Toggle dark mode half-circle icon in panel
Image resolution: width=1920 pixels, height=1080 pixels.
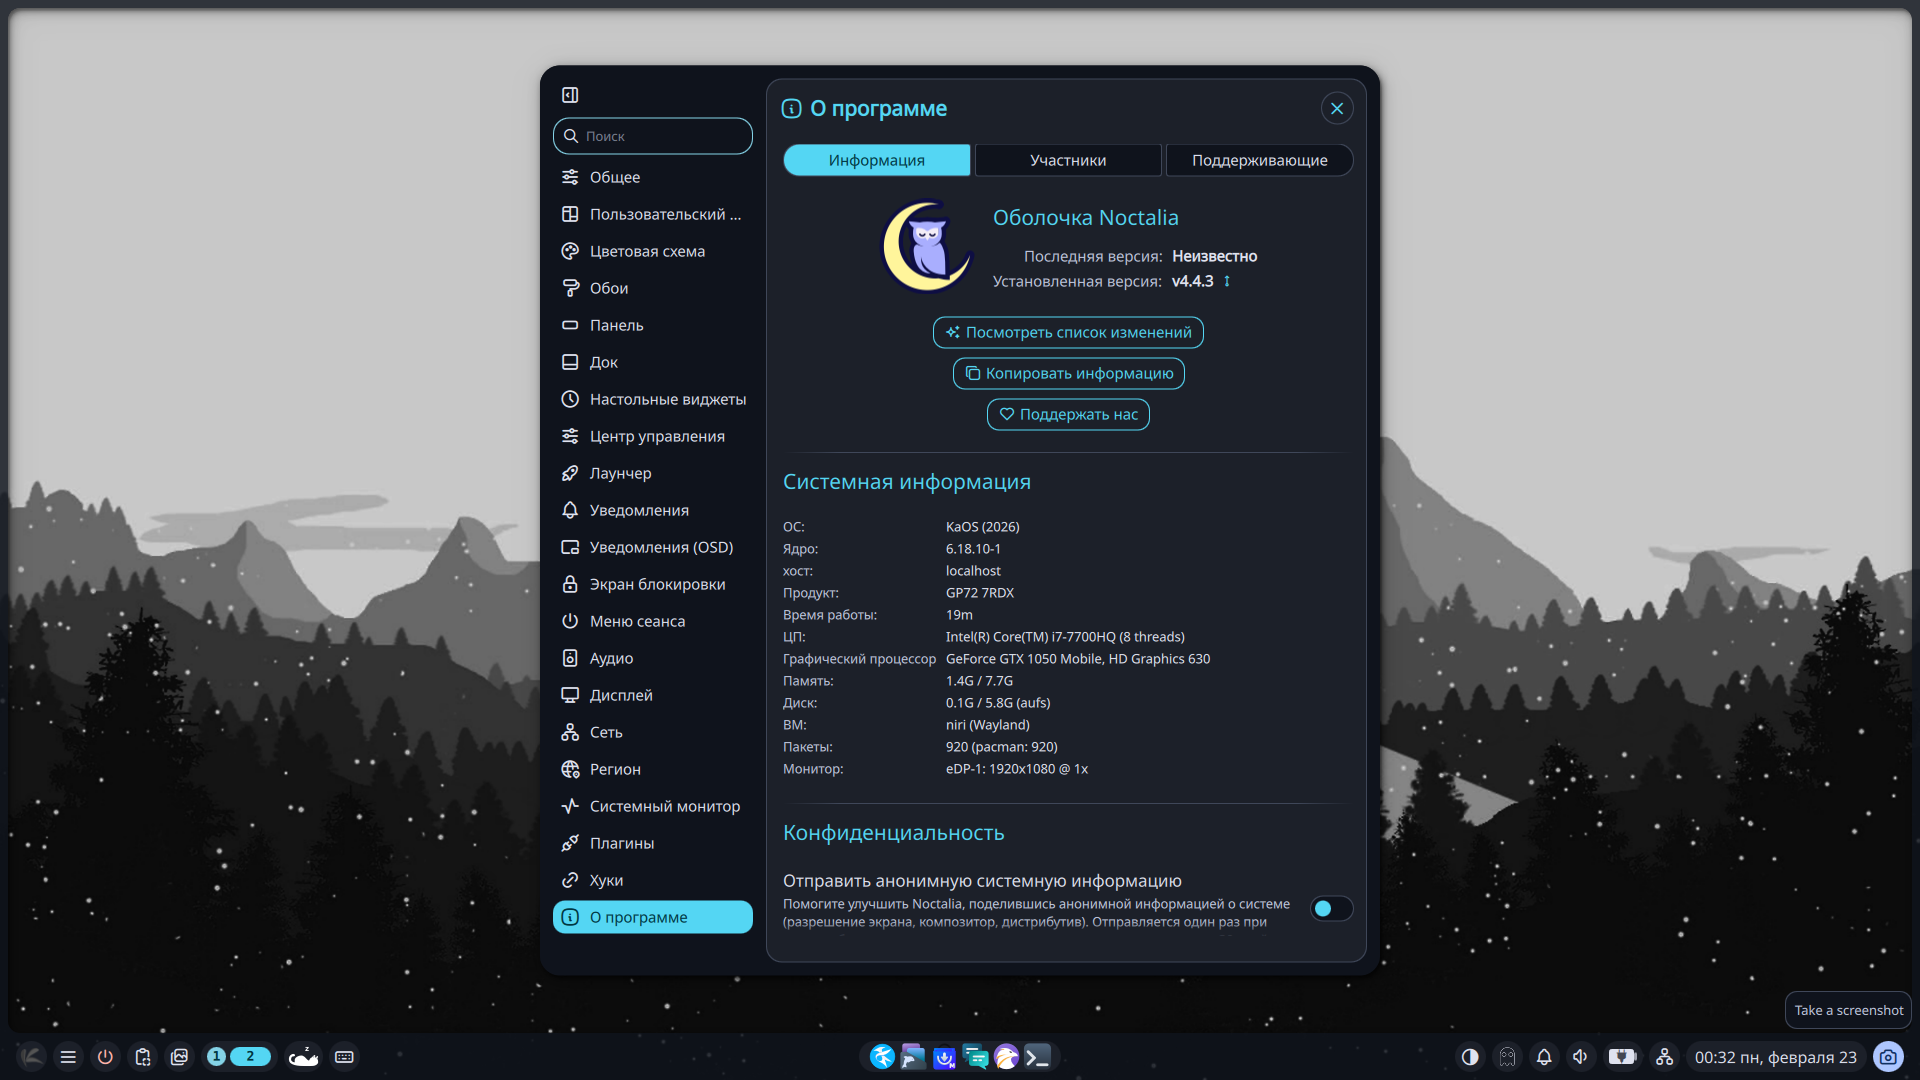tap(1470, 1057)
